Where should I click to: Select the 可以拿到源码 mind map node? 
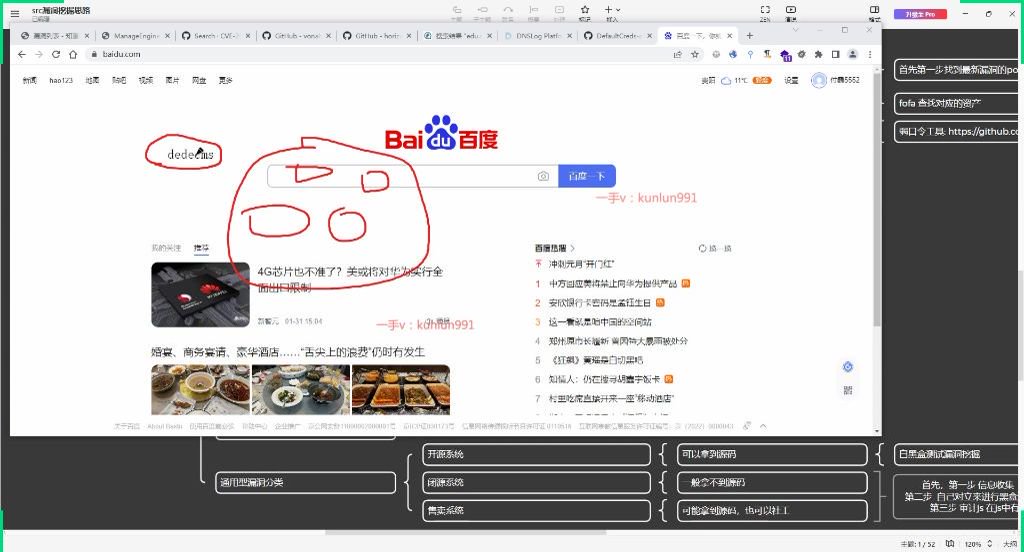(772, 454)
